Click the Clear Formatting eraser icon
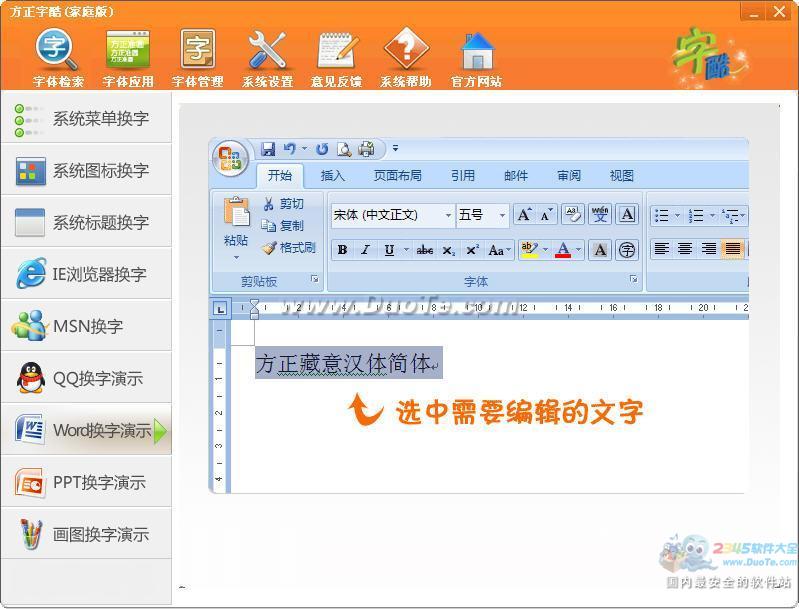Viewport: 799px width, 609px height. click(x=573, y=215)
